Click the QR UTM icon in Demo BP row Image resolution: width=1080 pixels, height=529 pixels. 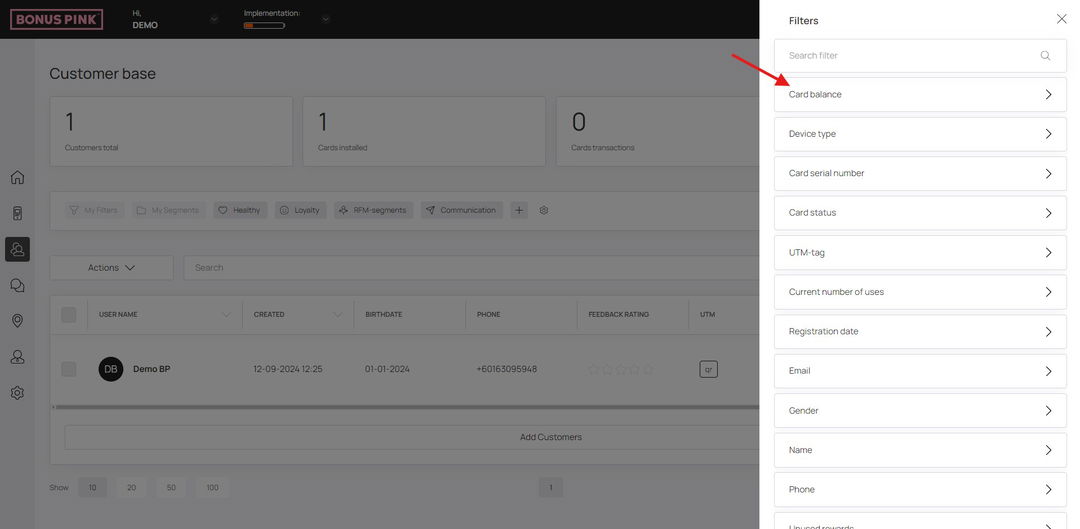click(x=708, y=369)
